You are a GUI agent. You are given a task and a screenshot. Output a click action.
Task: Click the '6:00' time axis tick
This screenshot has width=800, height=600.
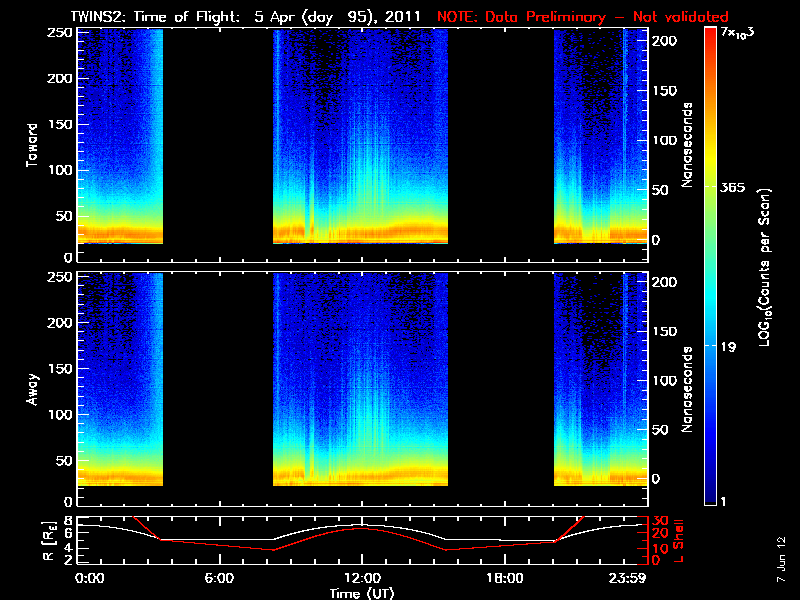[x=219, y=579]
